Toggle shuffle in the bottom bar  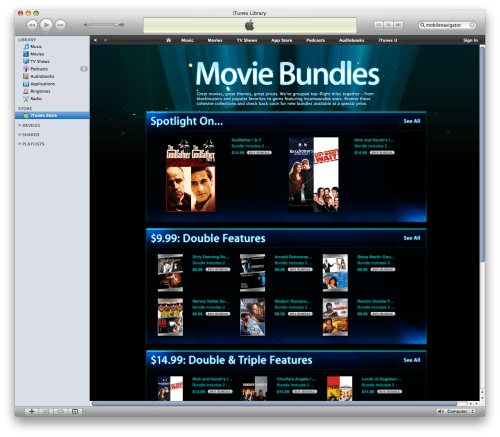(46, 411)
